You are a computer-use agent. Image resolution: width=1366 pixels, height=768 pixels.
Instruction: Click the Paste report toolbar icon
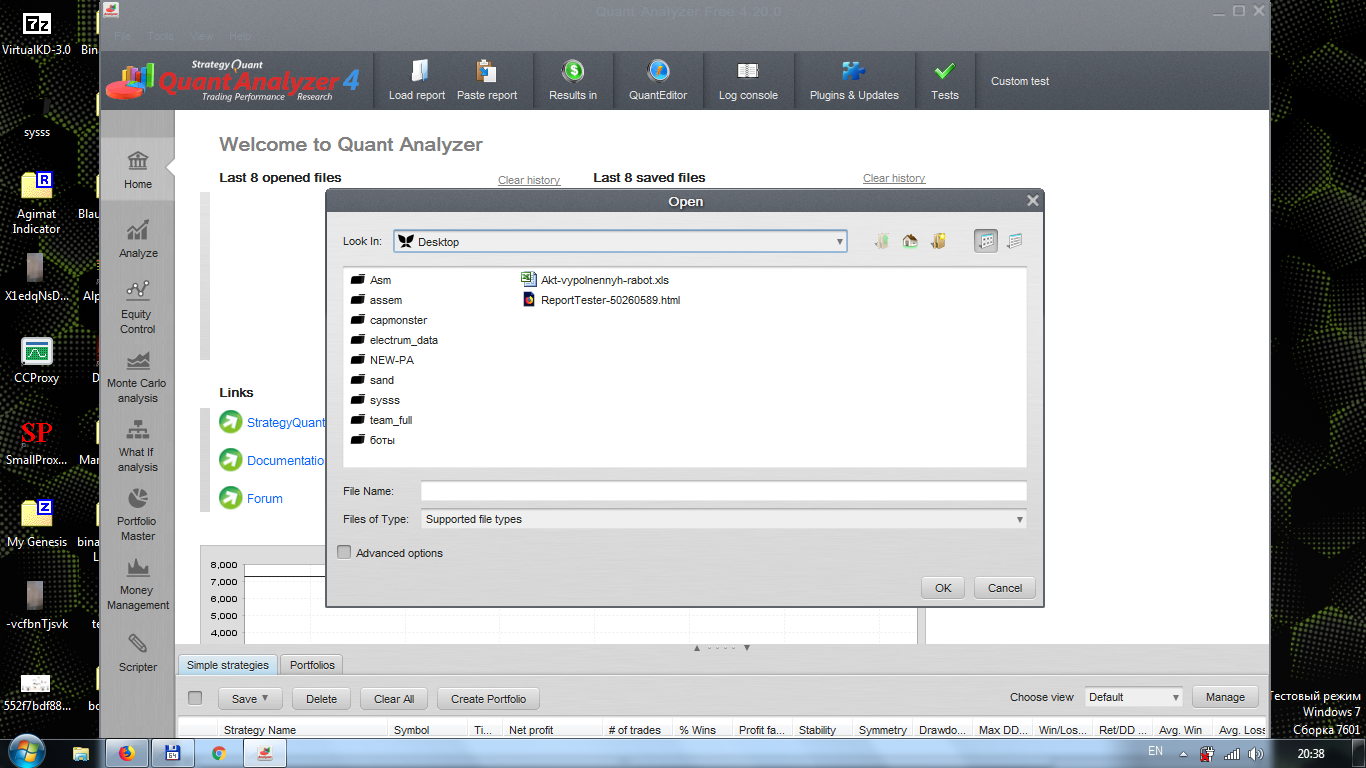(x=487, y=80)
